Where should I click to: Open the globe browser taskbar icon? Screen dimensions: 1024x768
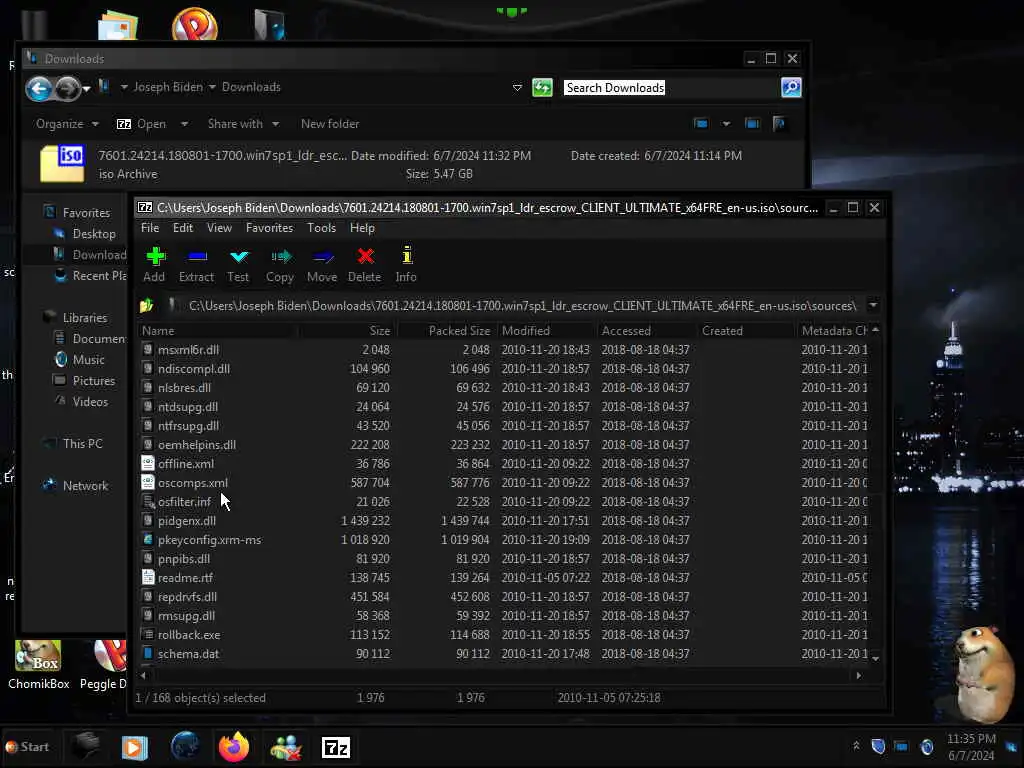coord(185,746)
